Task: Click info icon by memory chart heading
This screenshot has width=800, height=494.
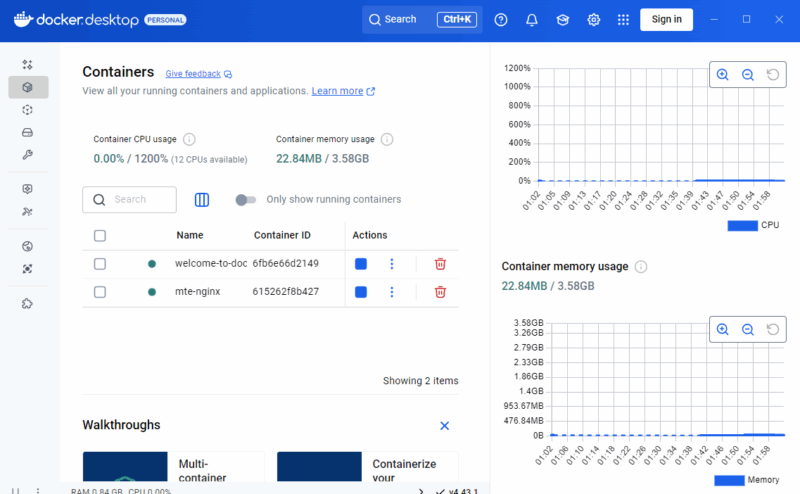Action: point(641,267)
